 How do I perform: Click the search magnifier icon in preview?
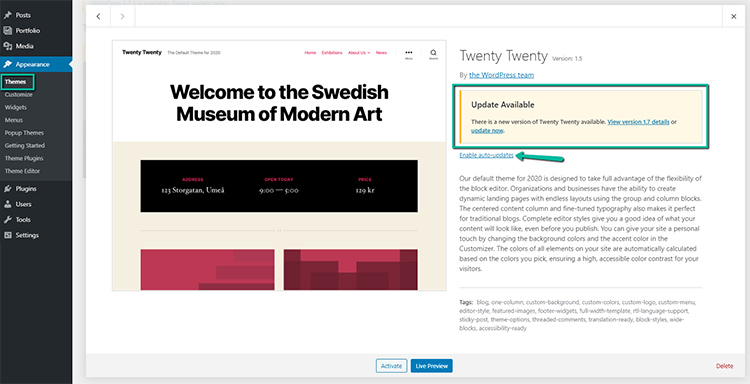point(433,54)
